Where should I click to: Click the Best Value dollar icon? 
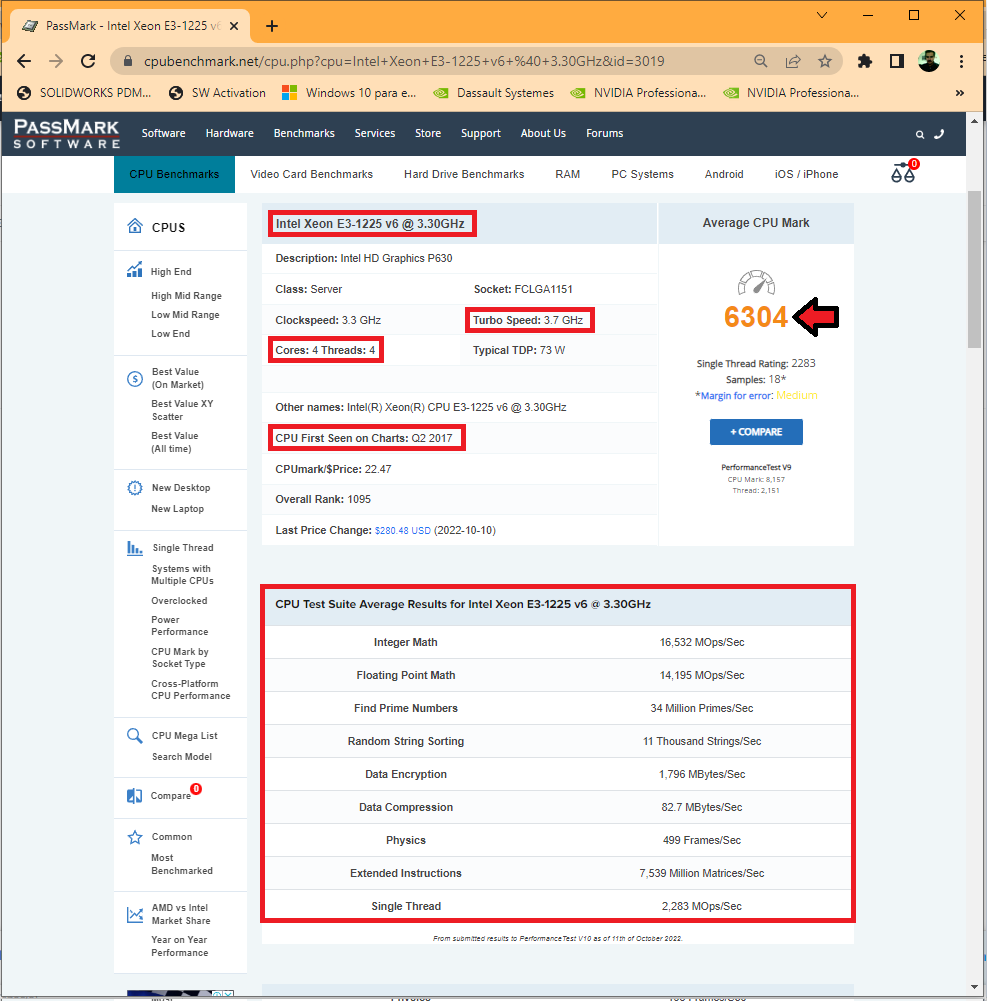(135, 379)
